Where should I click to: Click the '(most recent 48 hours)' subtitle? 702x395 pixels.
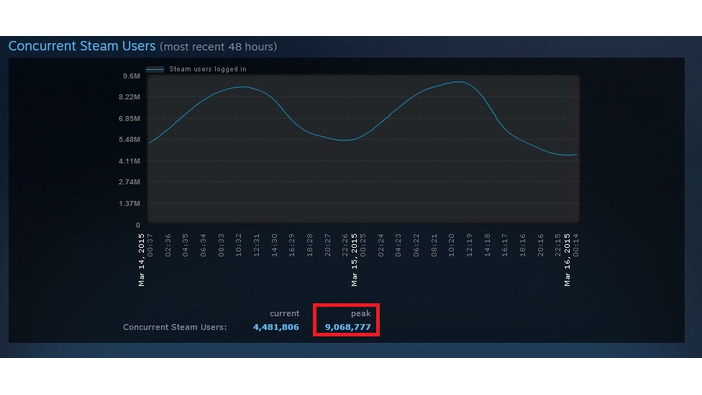(218, 47)
